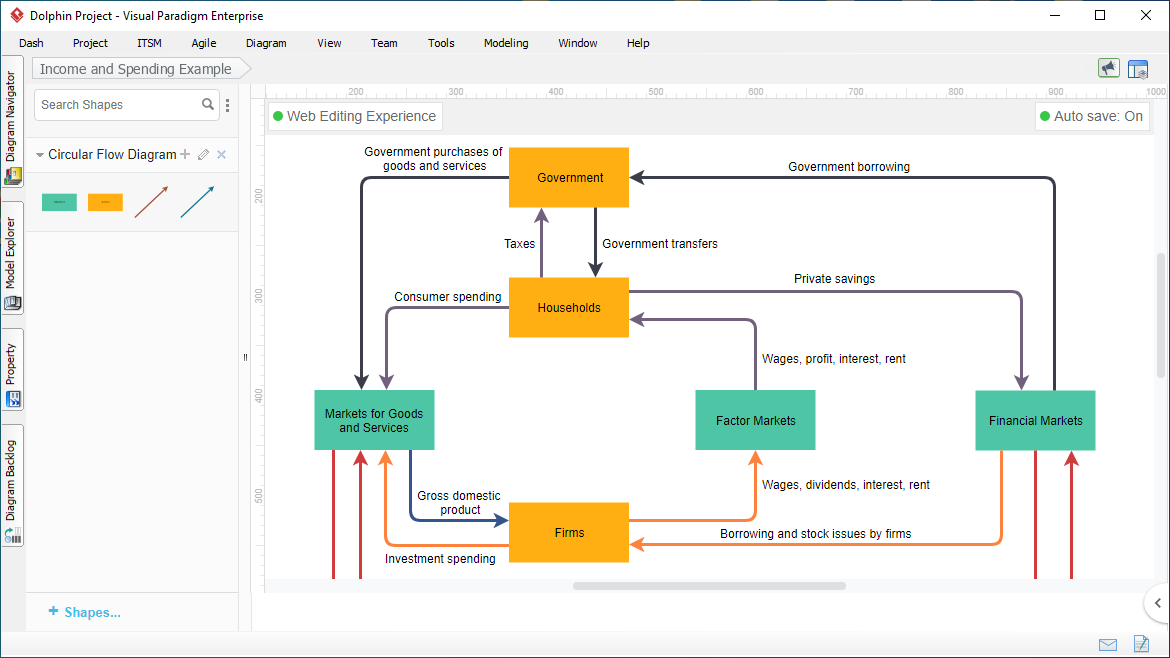Click the Web Editing Experience button
The image size is (1170, 658).
(x=354, y=116)
